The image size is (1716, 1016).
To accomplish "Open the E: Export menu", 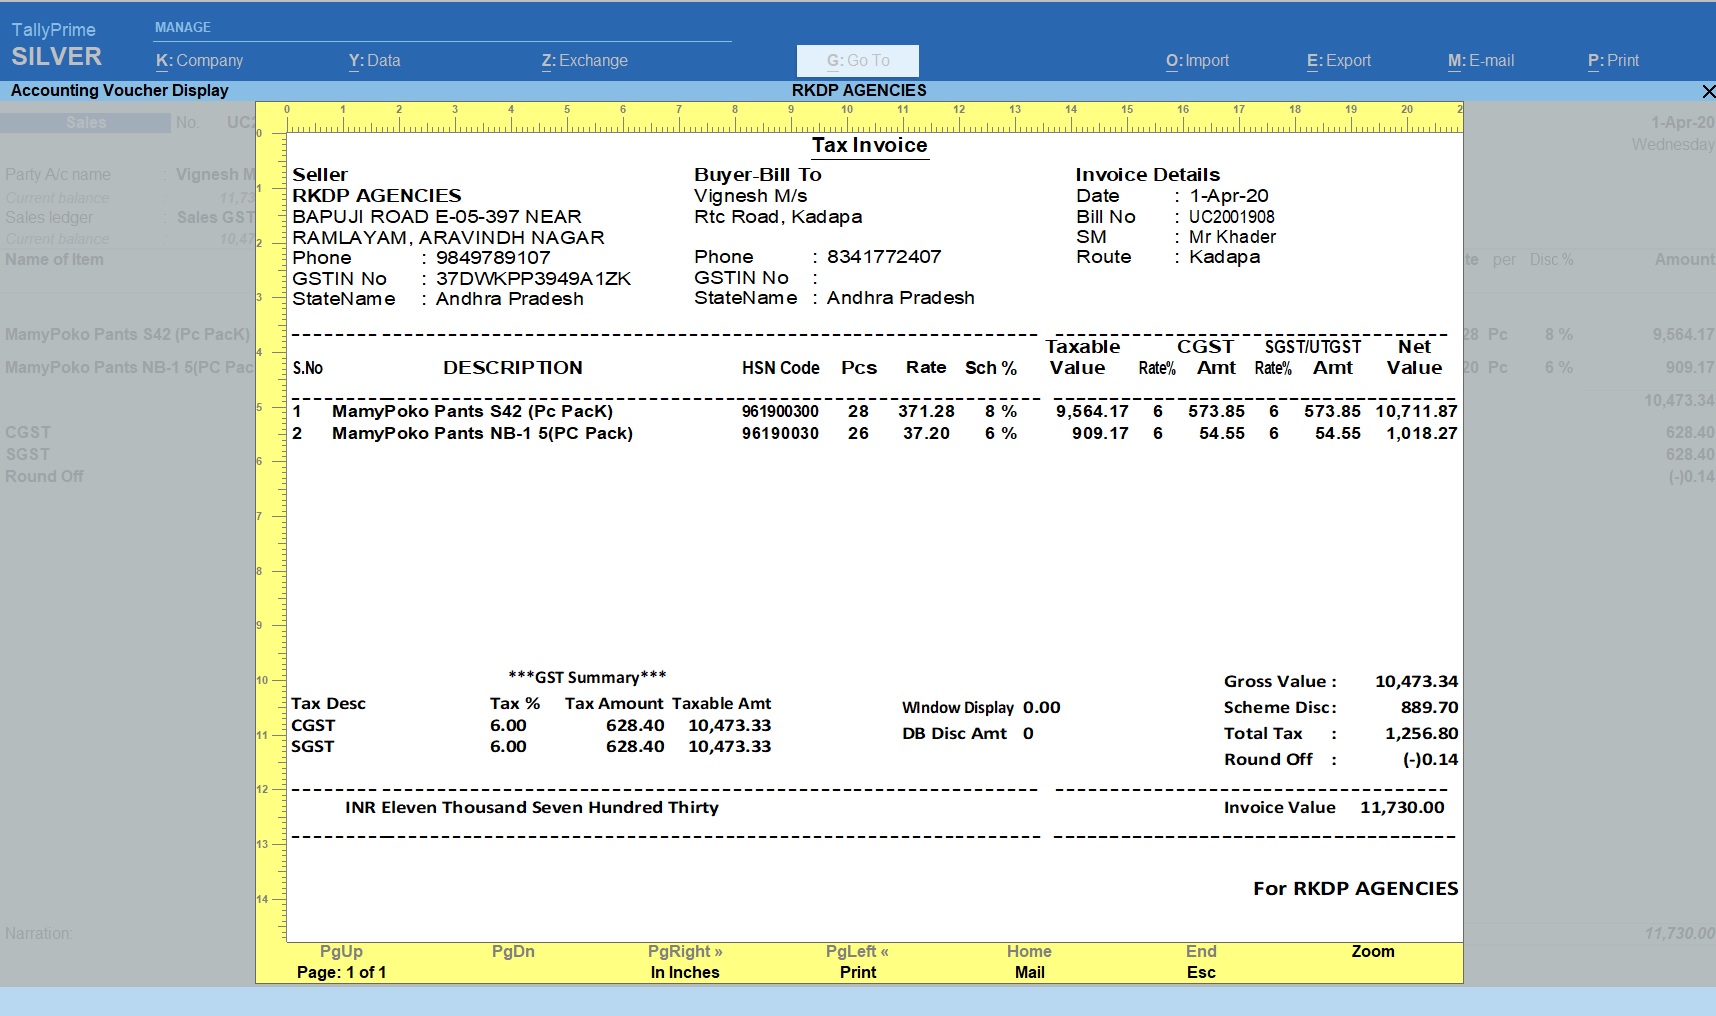I will 1339,61.
